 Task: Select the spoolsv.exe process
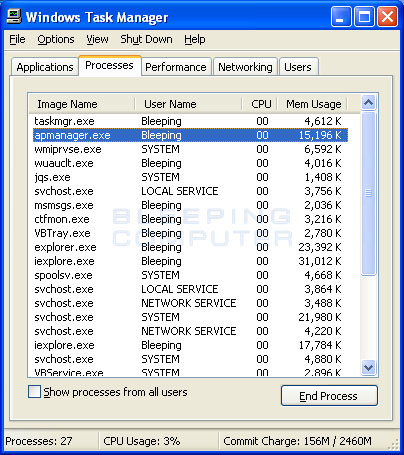[x=190, y=275]
